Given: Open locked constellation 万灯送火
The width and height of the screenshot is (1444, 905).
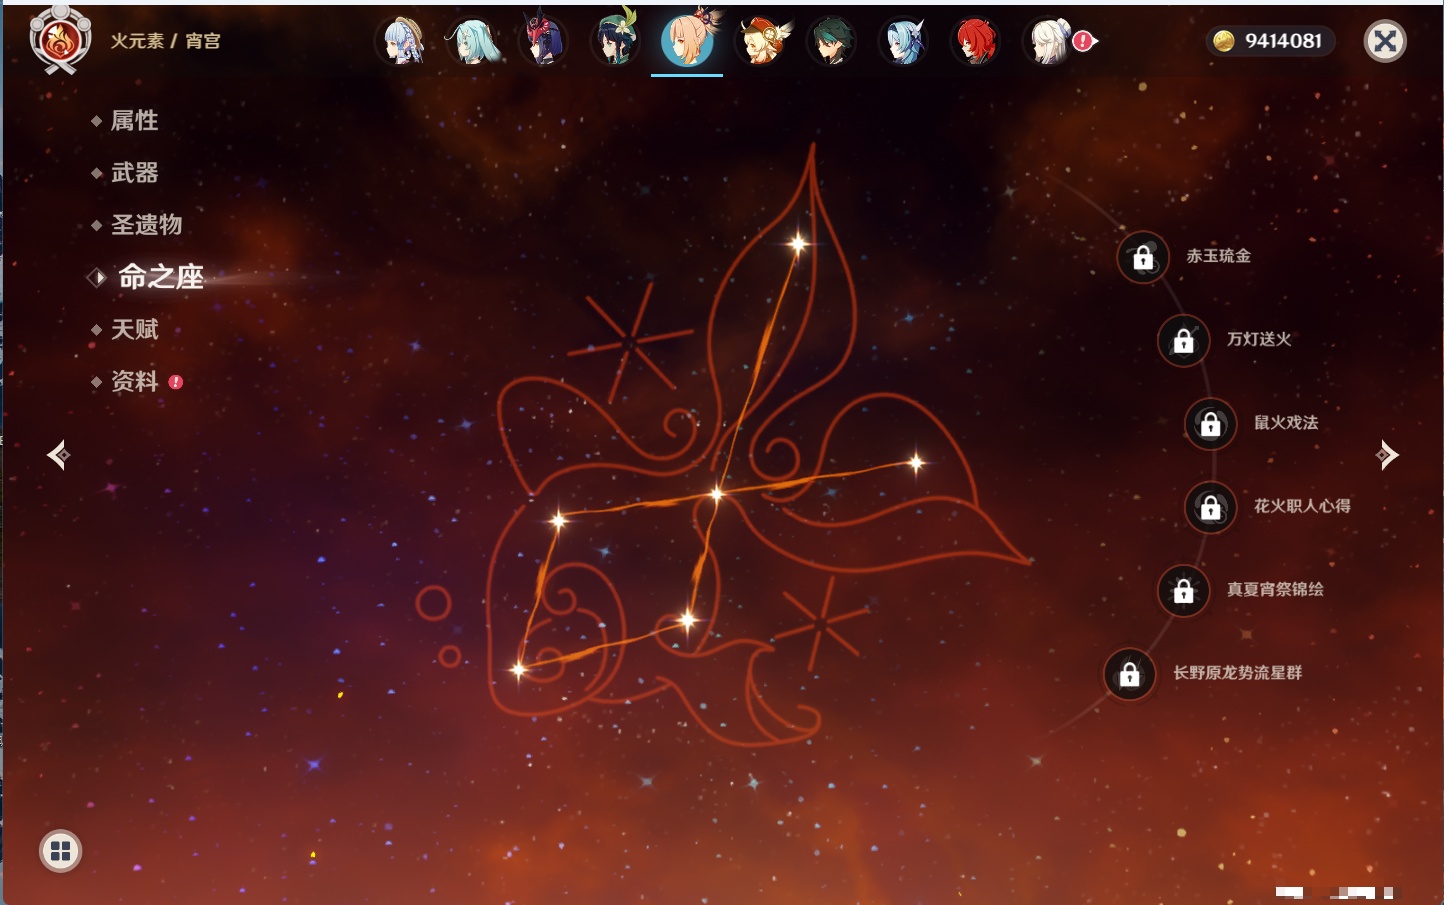Looking at the screenshot, I should tap(1183, 340).
